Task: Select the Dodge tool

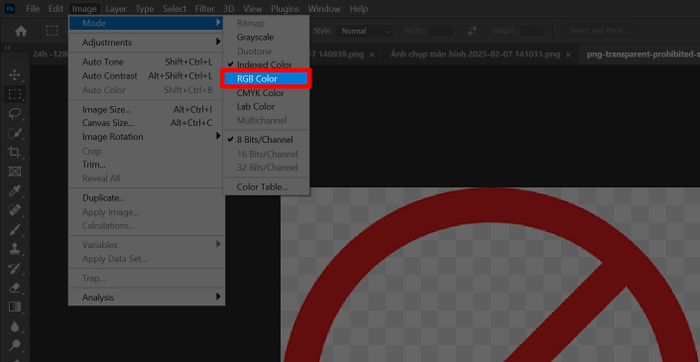Action: click(15, 345)
